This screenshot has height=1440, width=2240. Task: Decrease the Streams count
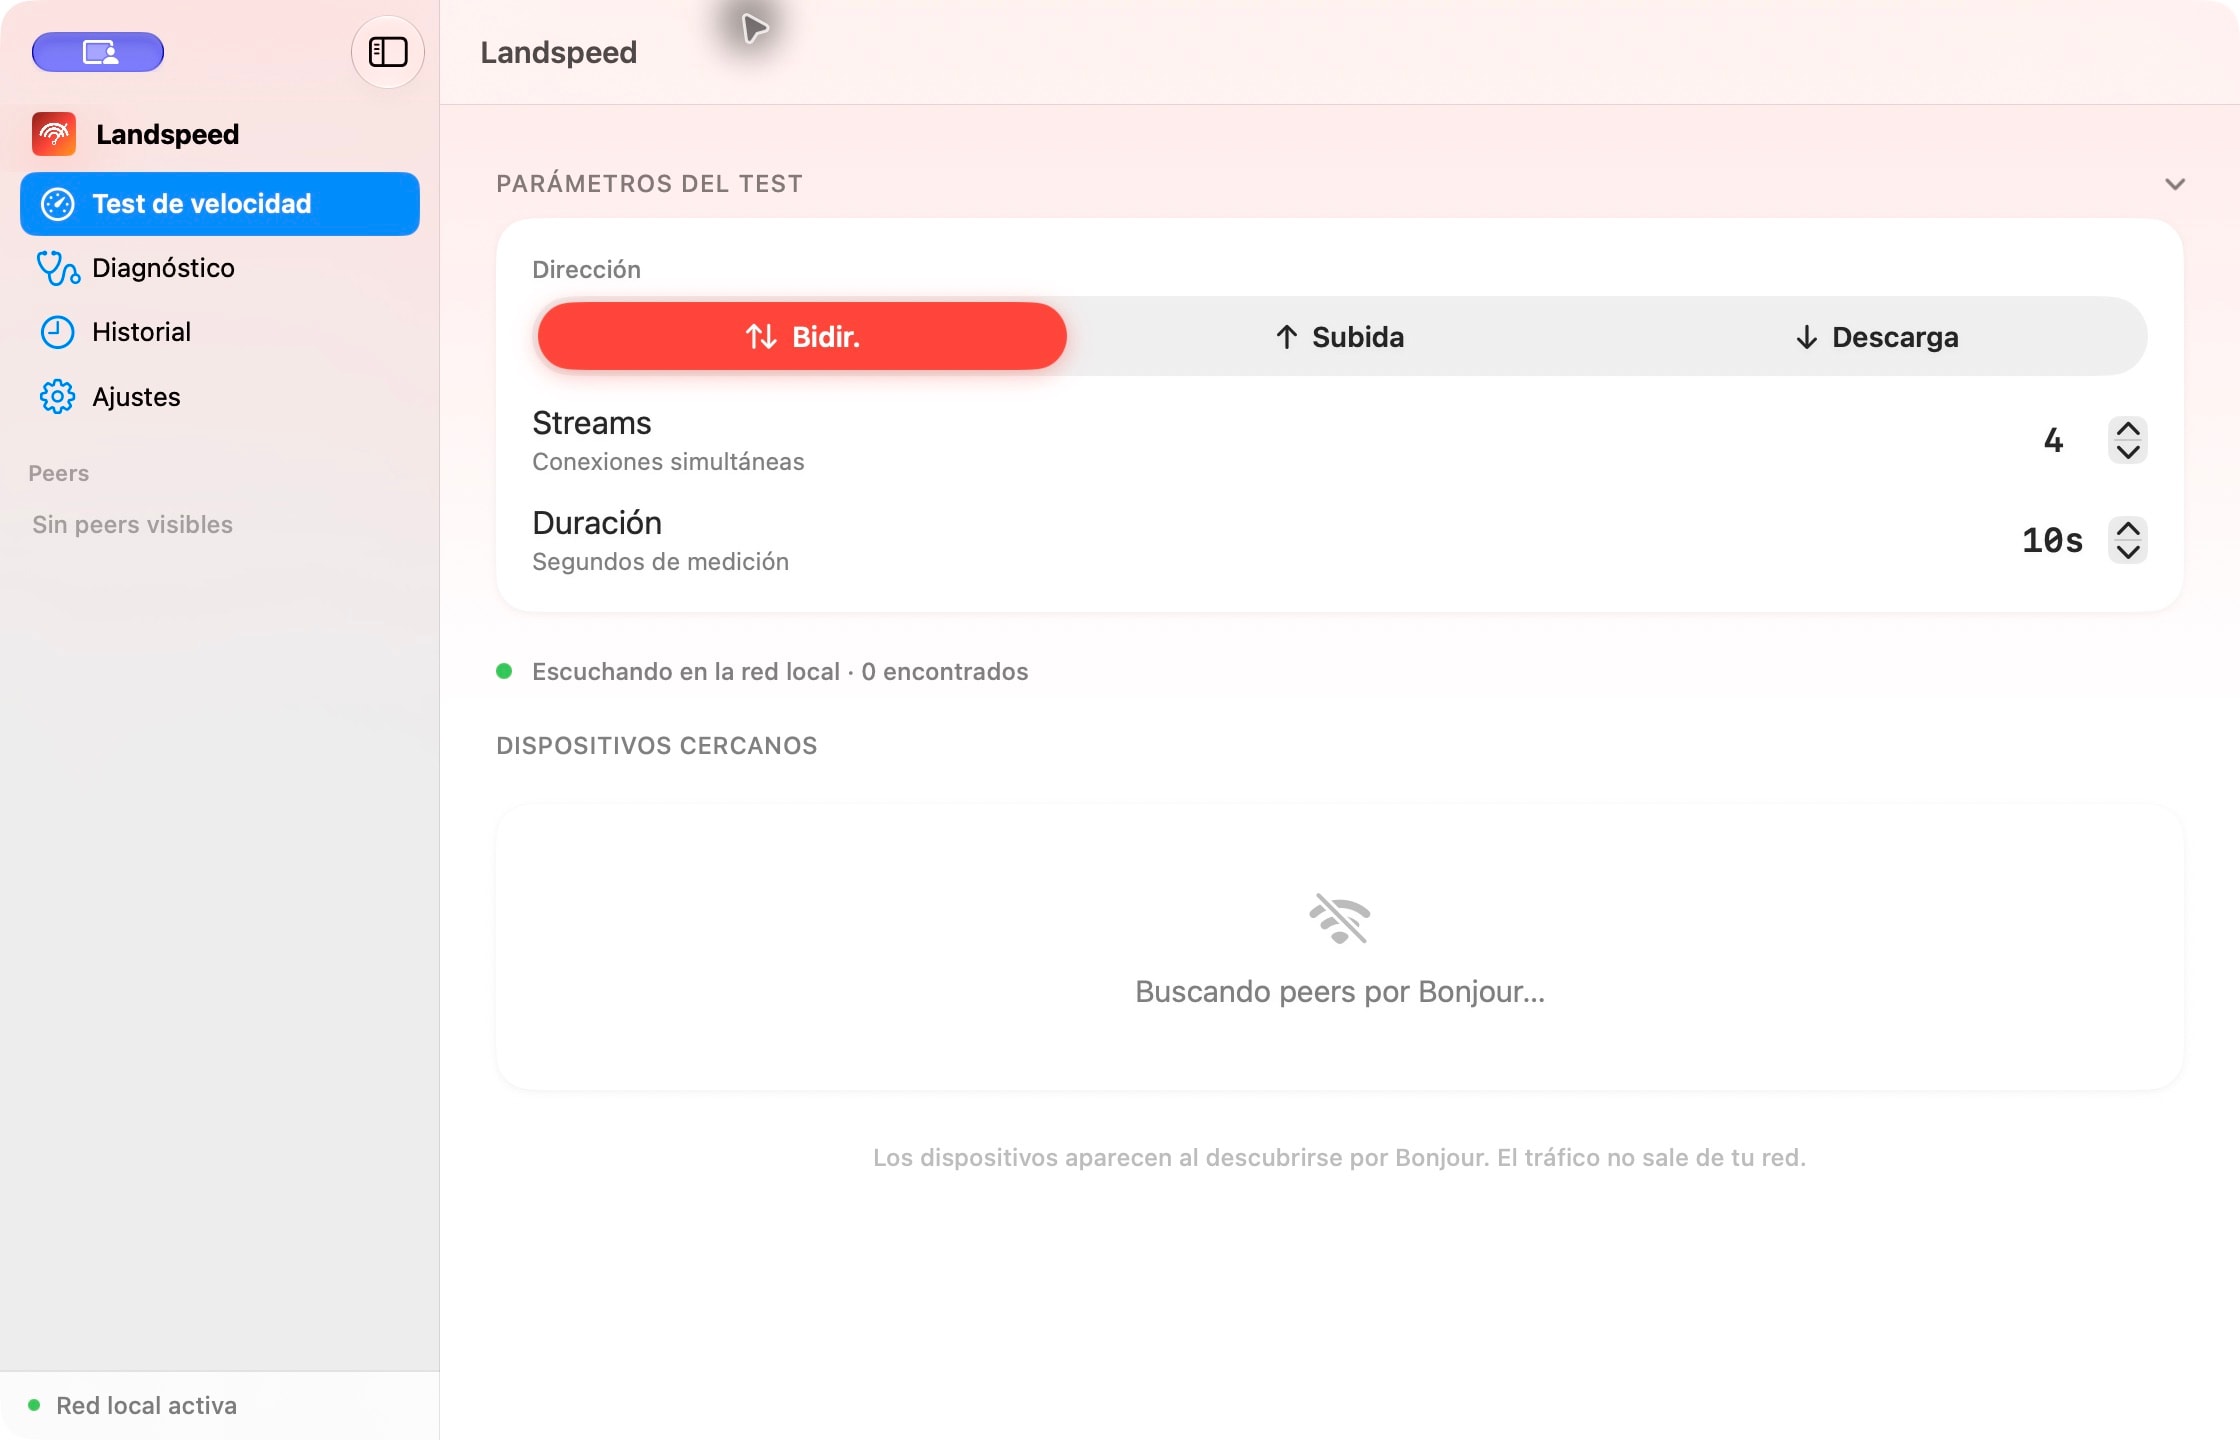(2128, 452)
